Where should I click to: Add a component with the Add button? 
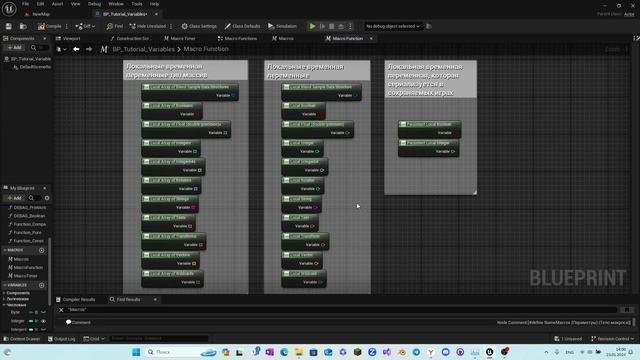coord(14,48)
